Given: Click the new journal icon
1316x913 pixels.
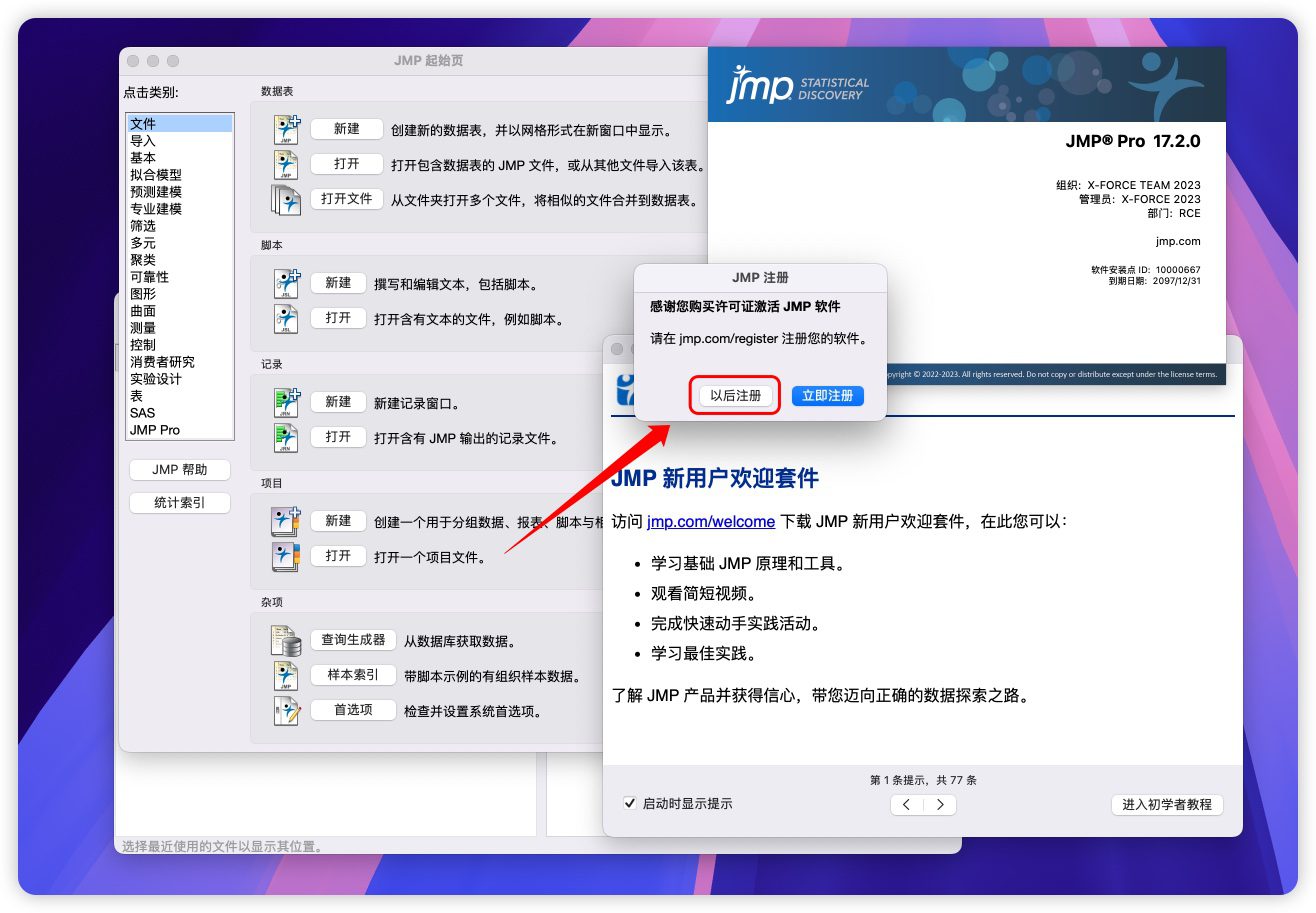Looking at the screenshot, I should [287, 403].
